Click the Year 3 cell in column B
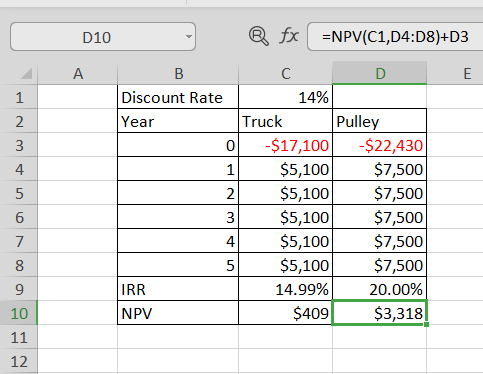Image resolution: width=483 pixels, height=374 pixels. point(178,217)
